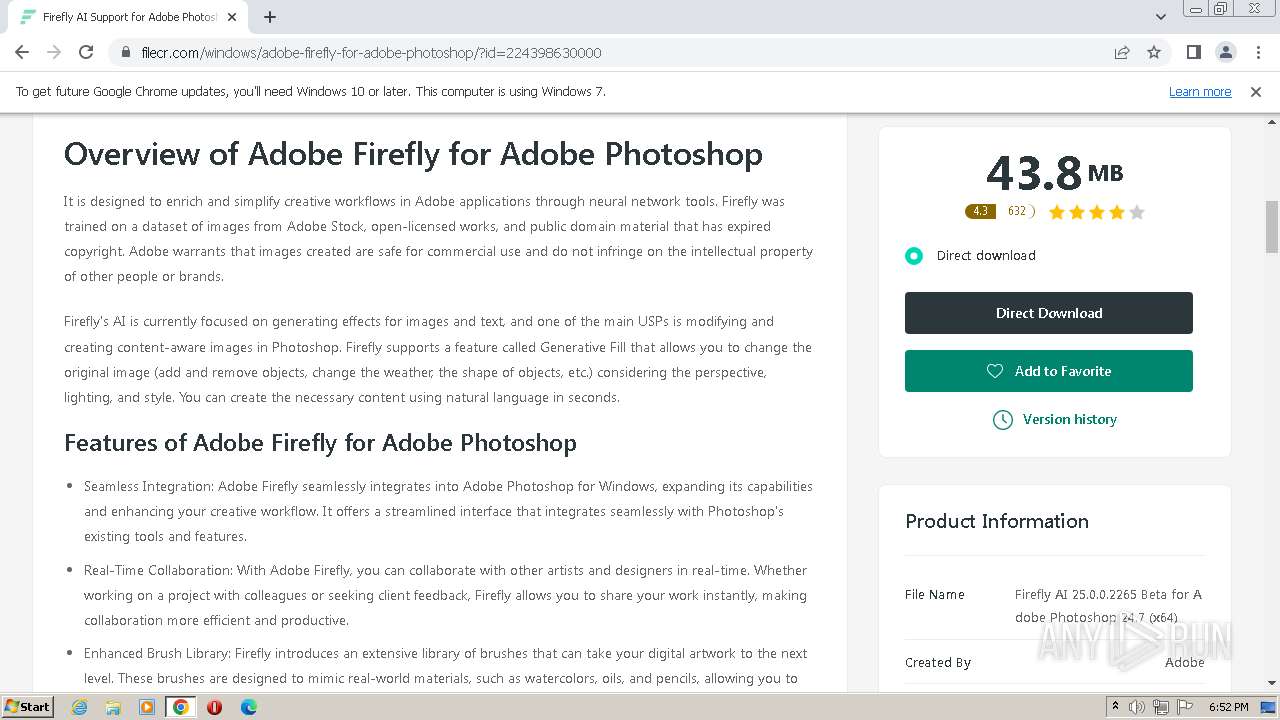
Task: Click the third rating star
Action: coord(1097,212)
